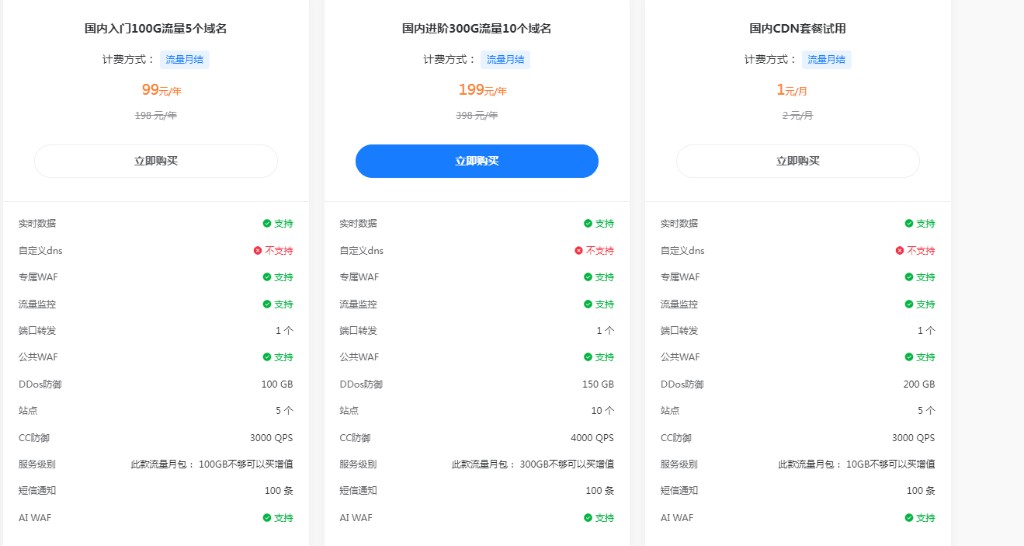
Task: Click the title 国内进阶300G流量10个域名
Action: [x=477, y=28]
